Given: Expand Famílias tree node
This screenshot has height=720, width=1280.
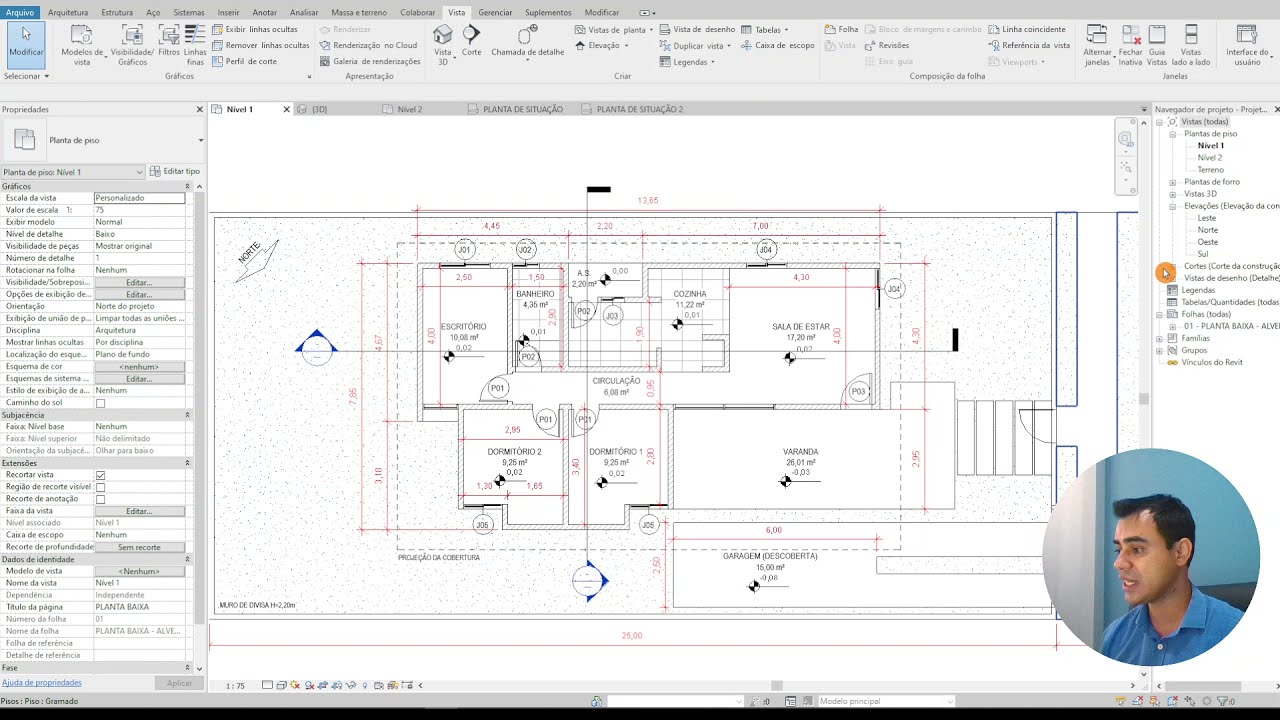Looking at the screenshot, I should pos(1160,338).
